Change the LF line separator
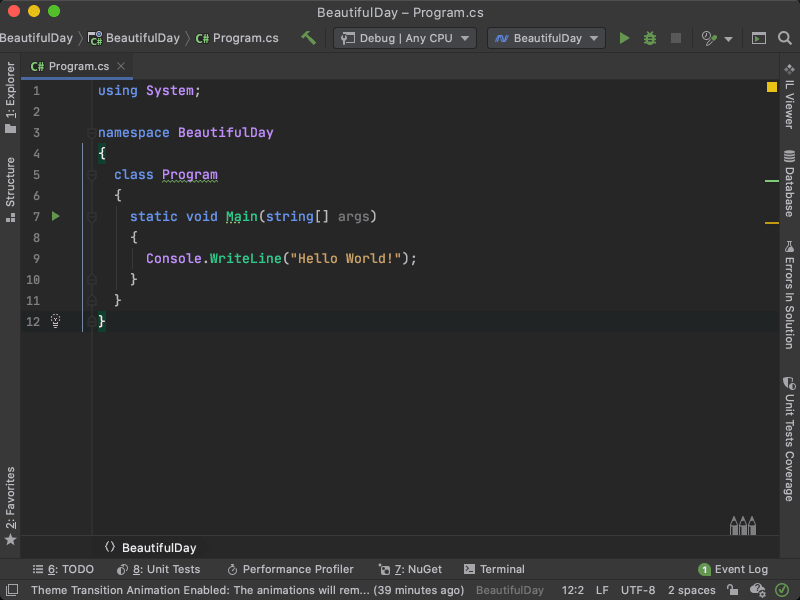 click(602, 590)
